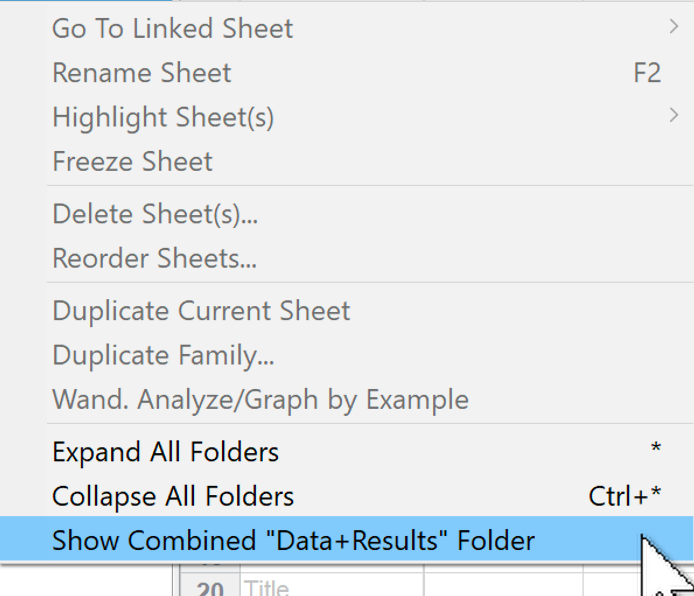Screen dimensions: 694x596
Task: Choose Rename Sheet from the menu
Action: [141, 73]
